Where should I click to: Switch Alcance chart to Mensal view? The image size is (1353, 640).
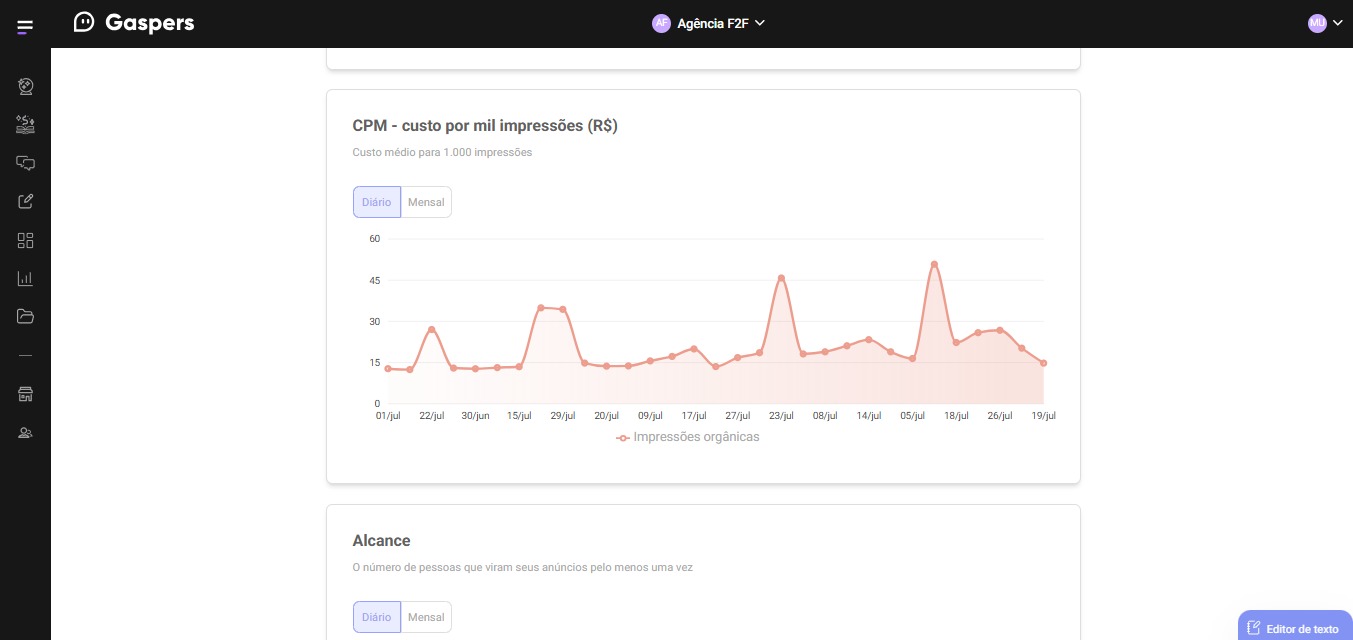pyautogui.click(x=426, y=617)
